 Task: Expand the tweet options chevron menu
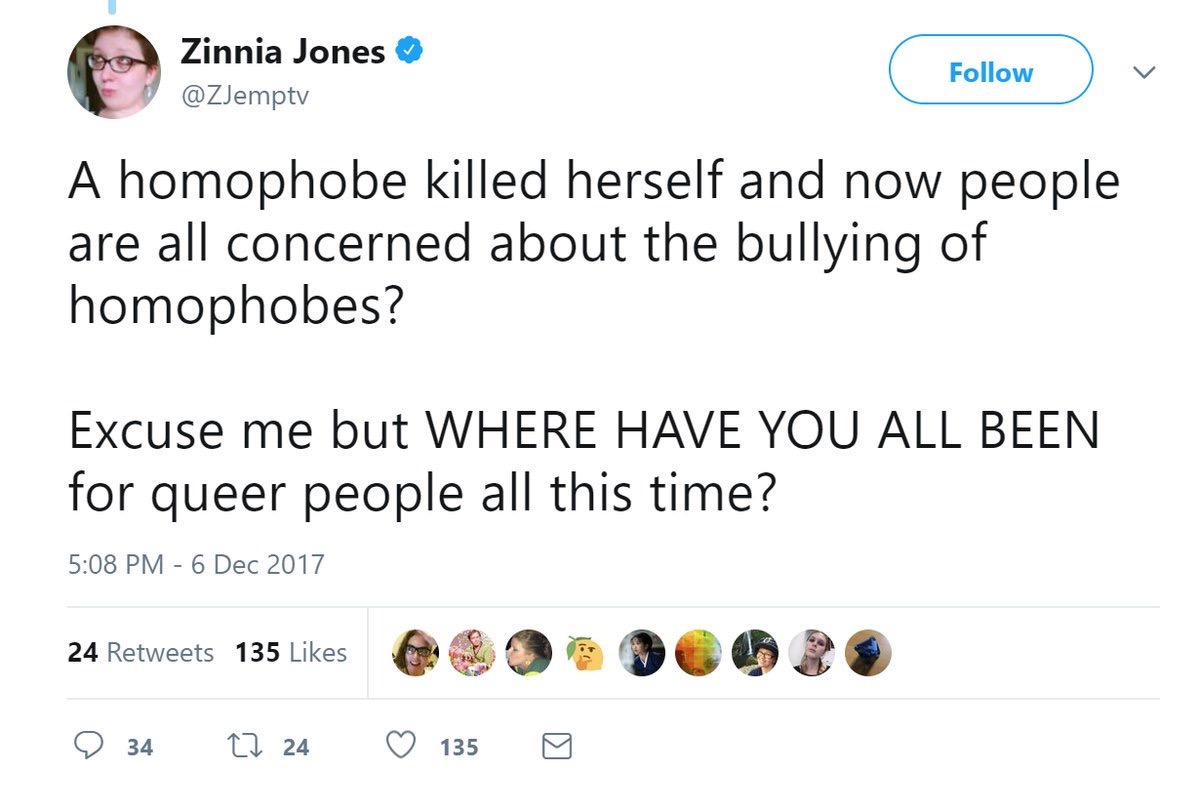1144,72
